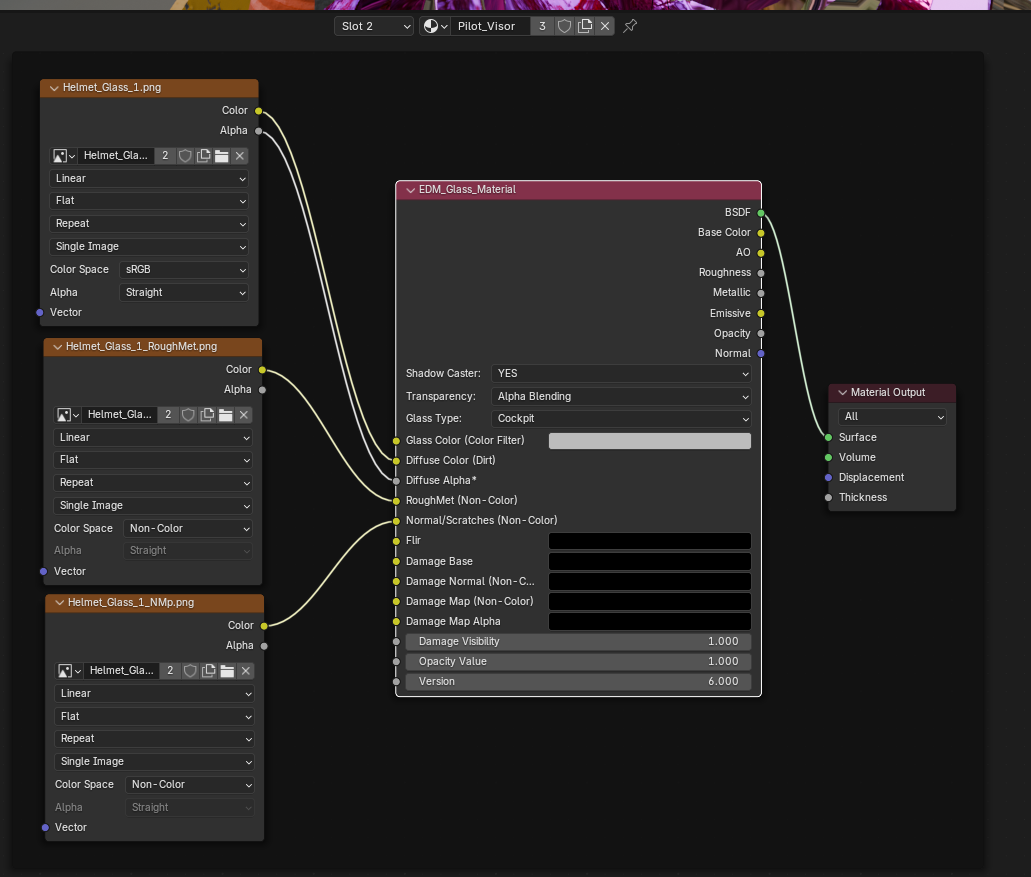The height and width of the screenshot is (877, 1031).
Task: Click the BSDF output socket on EDM_Glass_Material
Action: pos(761,213)
